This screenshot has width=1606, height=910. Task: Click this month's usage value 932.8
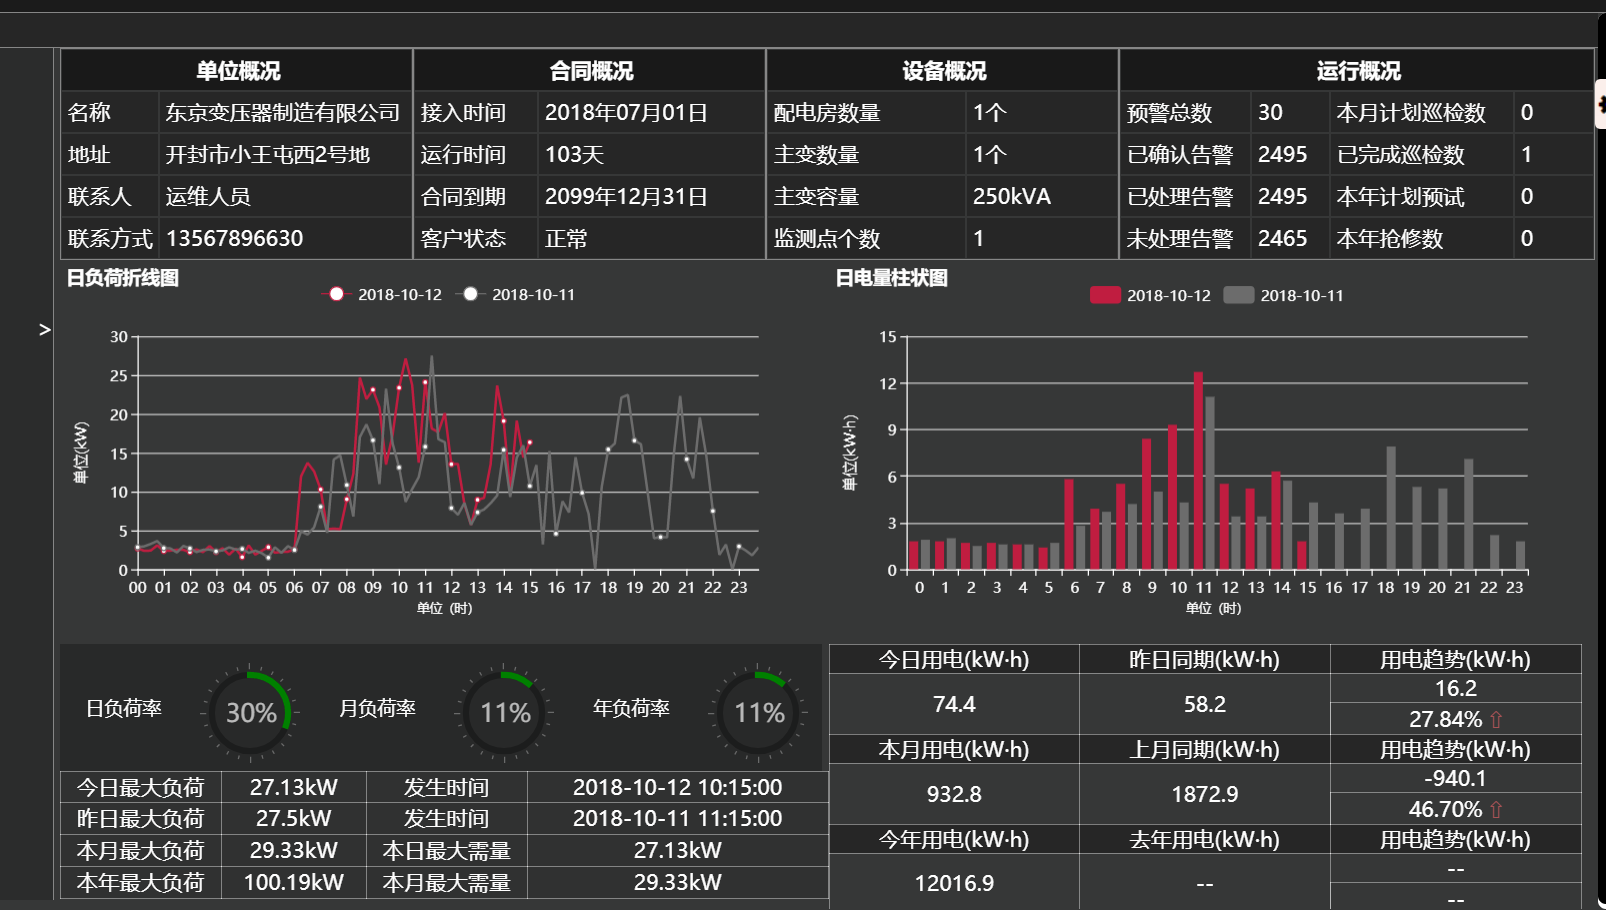click(954, 794)
